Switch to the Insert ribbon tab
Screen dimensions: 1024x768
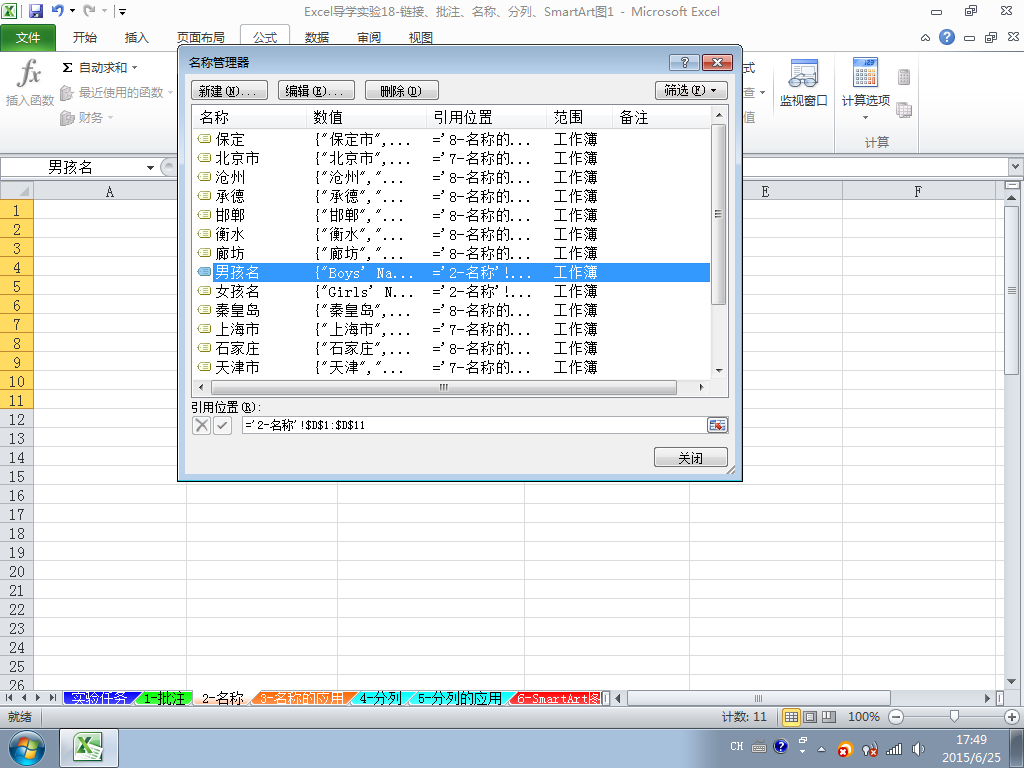tap(136, 37)
